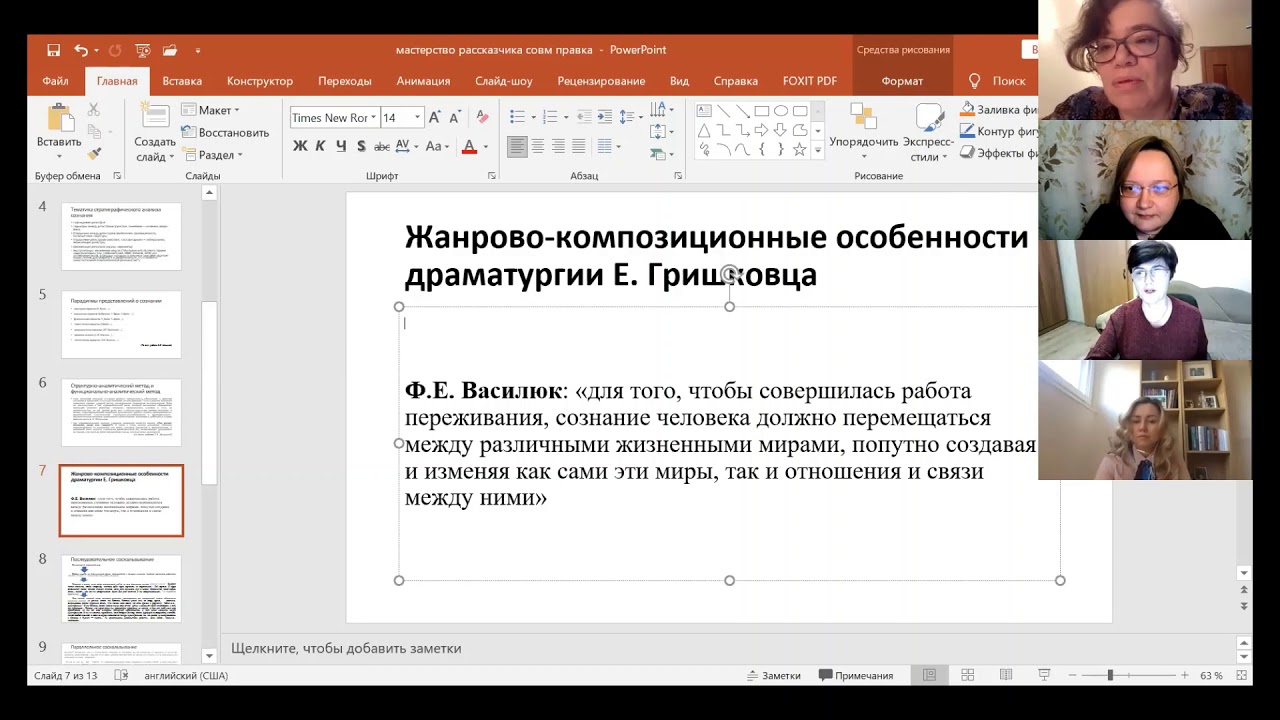Viewport: 1280px width, 720px height.
Task: Toggle bold Ж formatting
Action: point(300,146)
